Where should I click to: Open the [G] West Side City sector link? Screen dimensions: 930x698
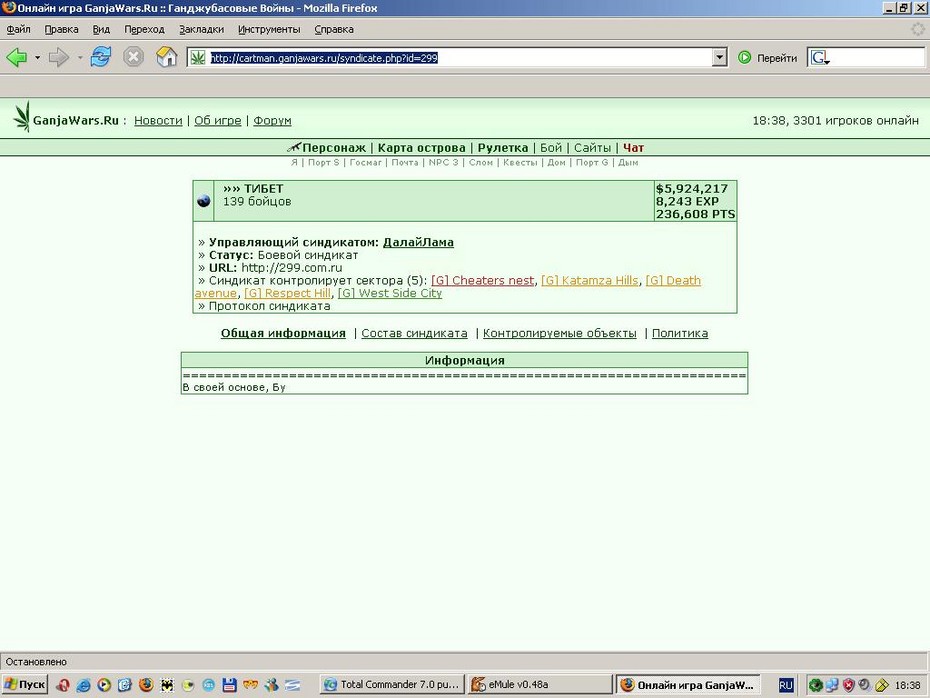(390, 293)
